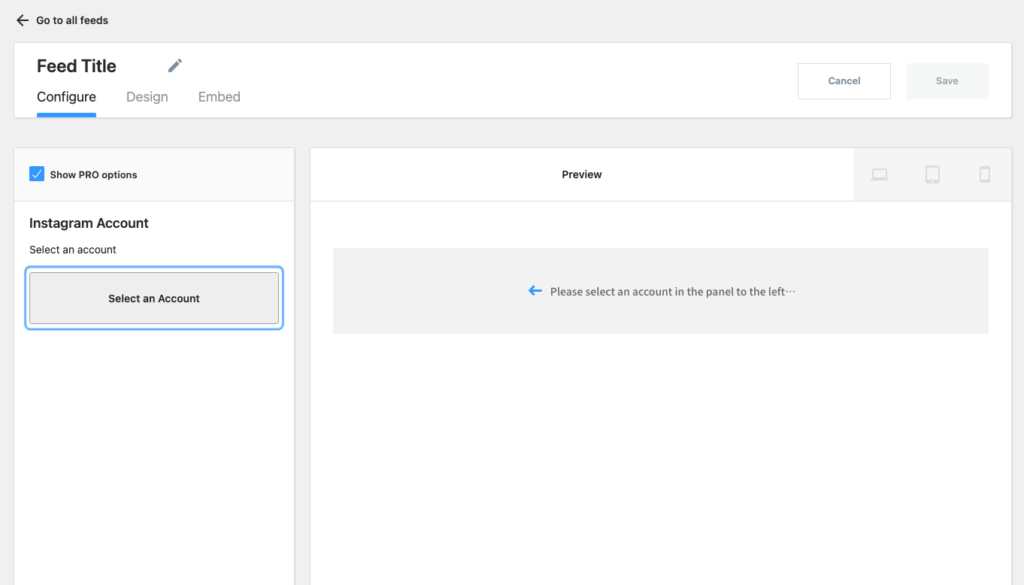Open the Design tab
Screen dimensions: 1024x585
(147, 97)
